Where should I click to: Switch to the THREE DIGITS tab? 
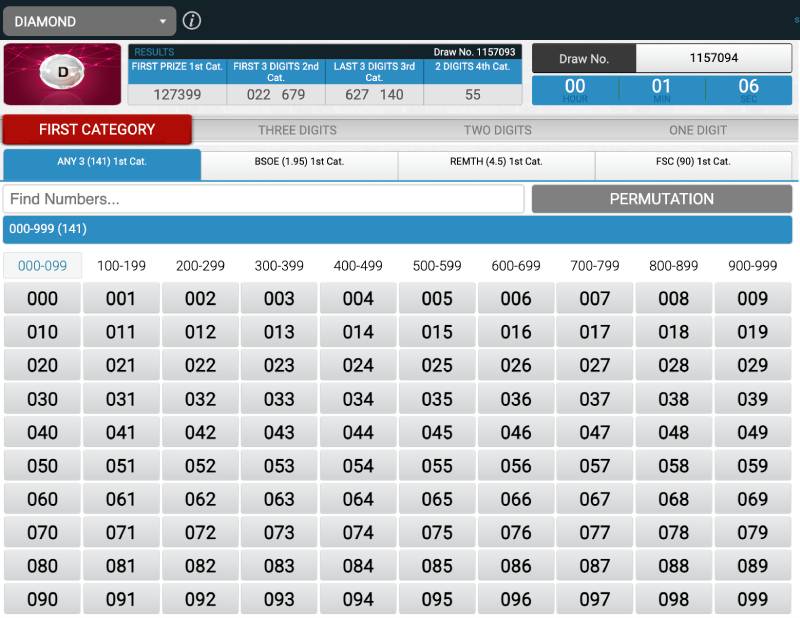[x=297, y=130]
